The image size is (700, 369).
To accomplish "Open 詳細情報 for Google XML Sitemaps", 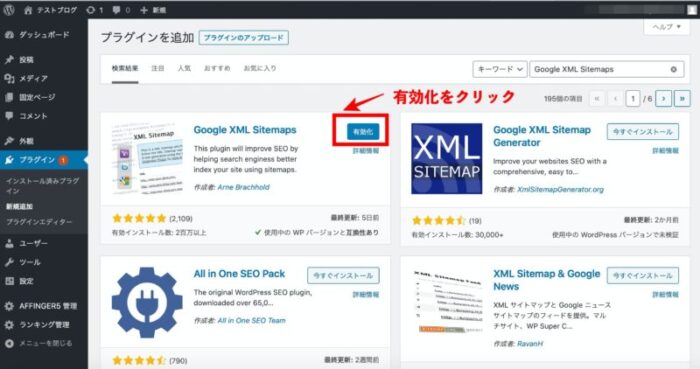I will 366,151.
